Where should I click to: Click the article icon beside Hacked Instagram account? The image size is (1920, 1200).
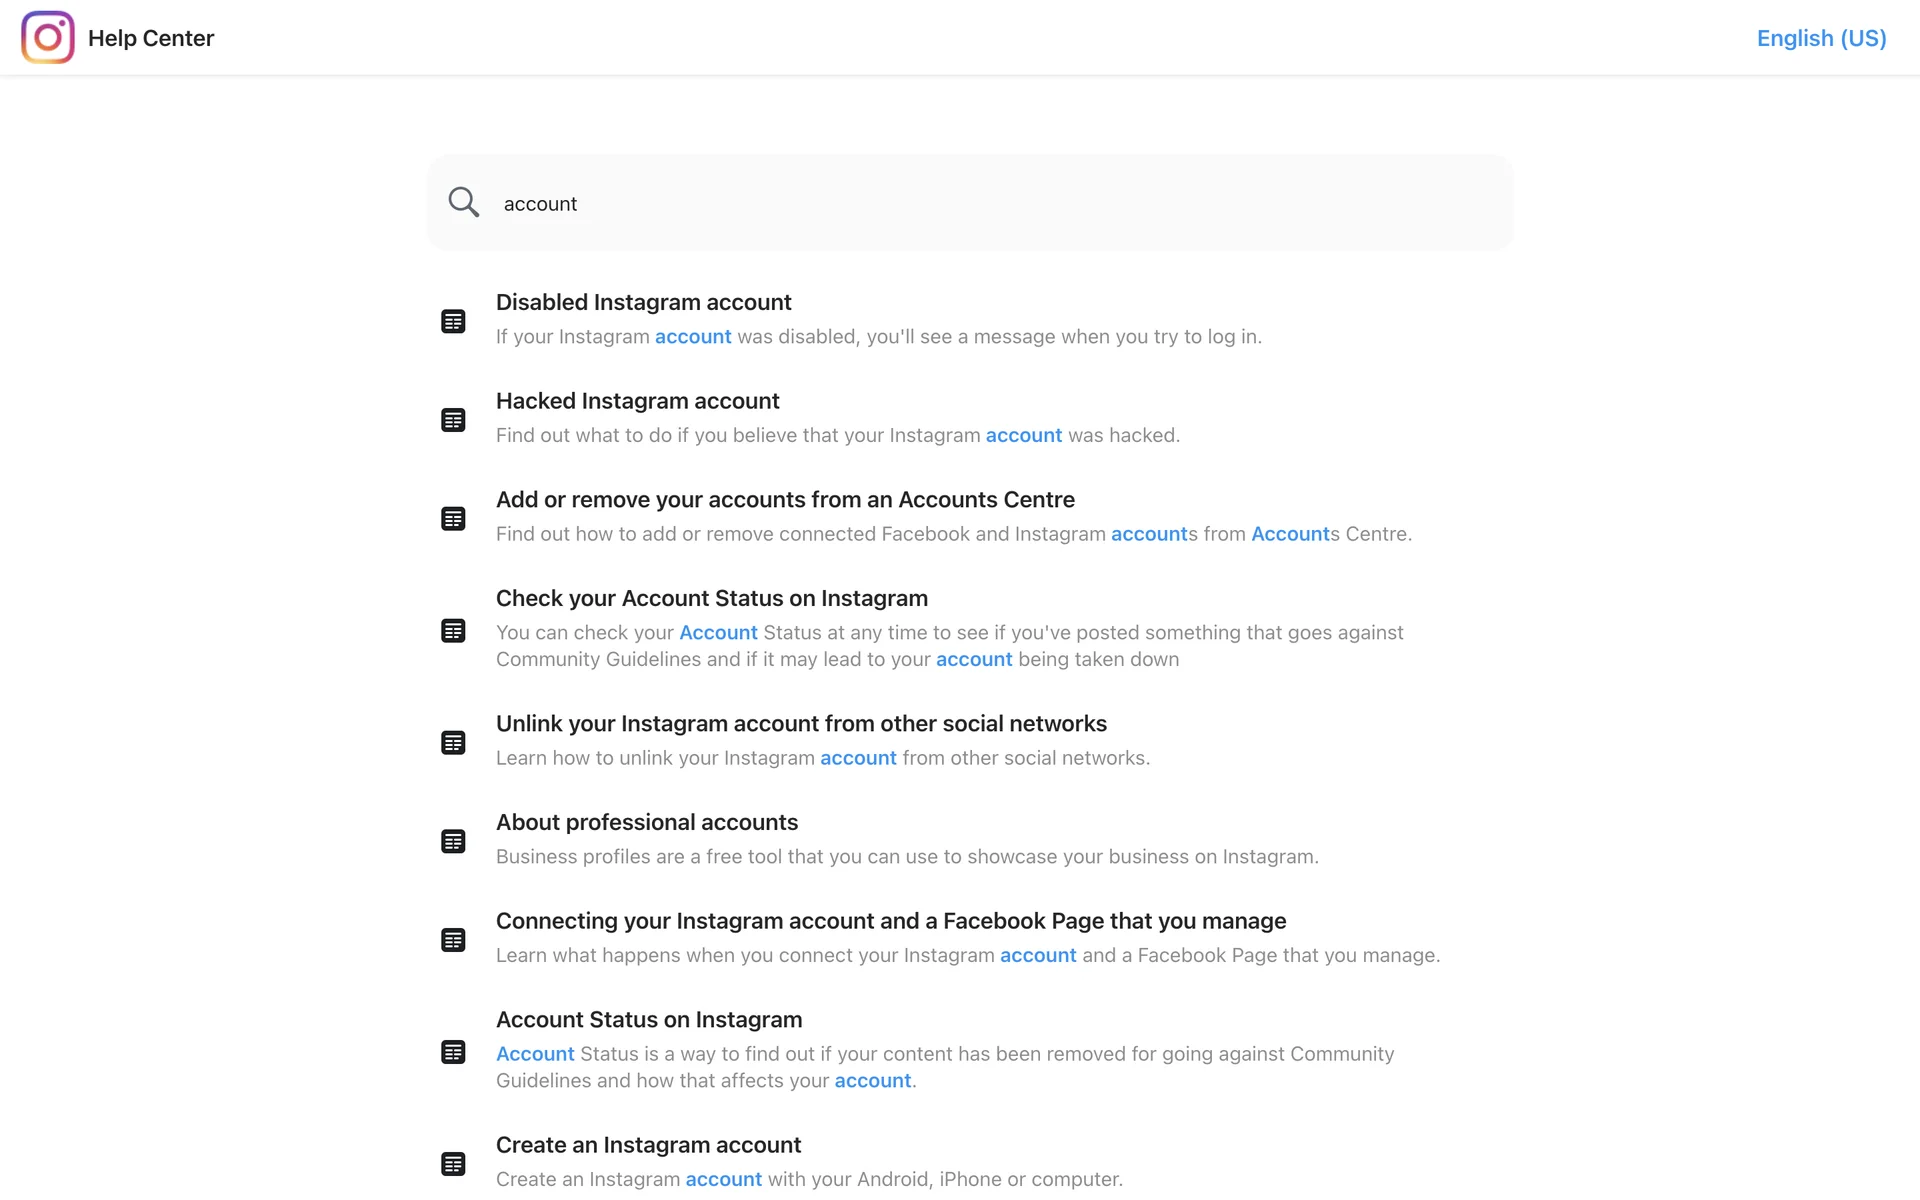[453, 420]
